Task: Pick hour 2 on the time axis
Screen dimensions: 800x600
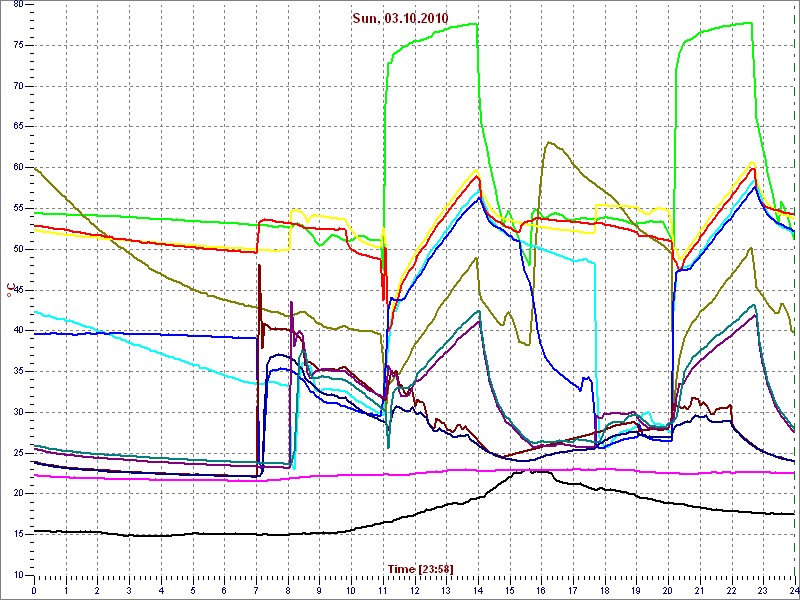Action: tap(97, 589)
